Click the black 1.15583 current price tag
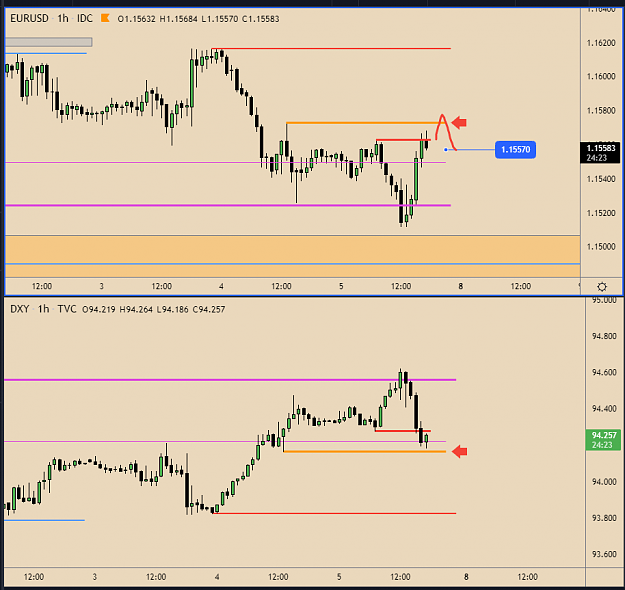The image size is (625, 590). [x=601, y=153]
